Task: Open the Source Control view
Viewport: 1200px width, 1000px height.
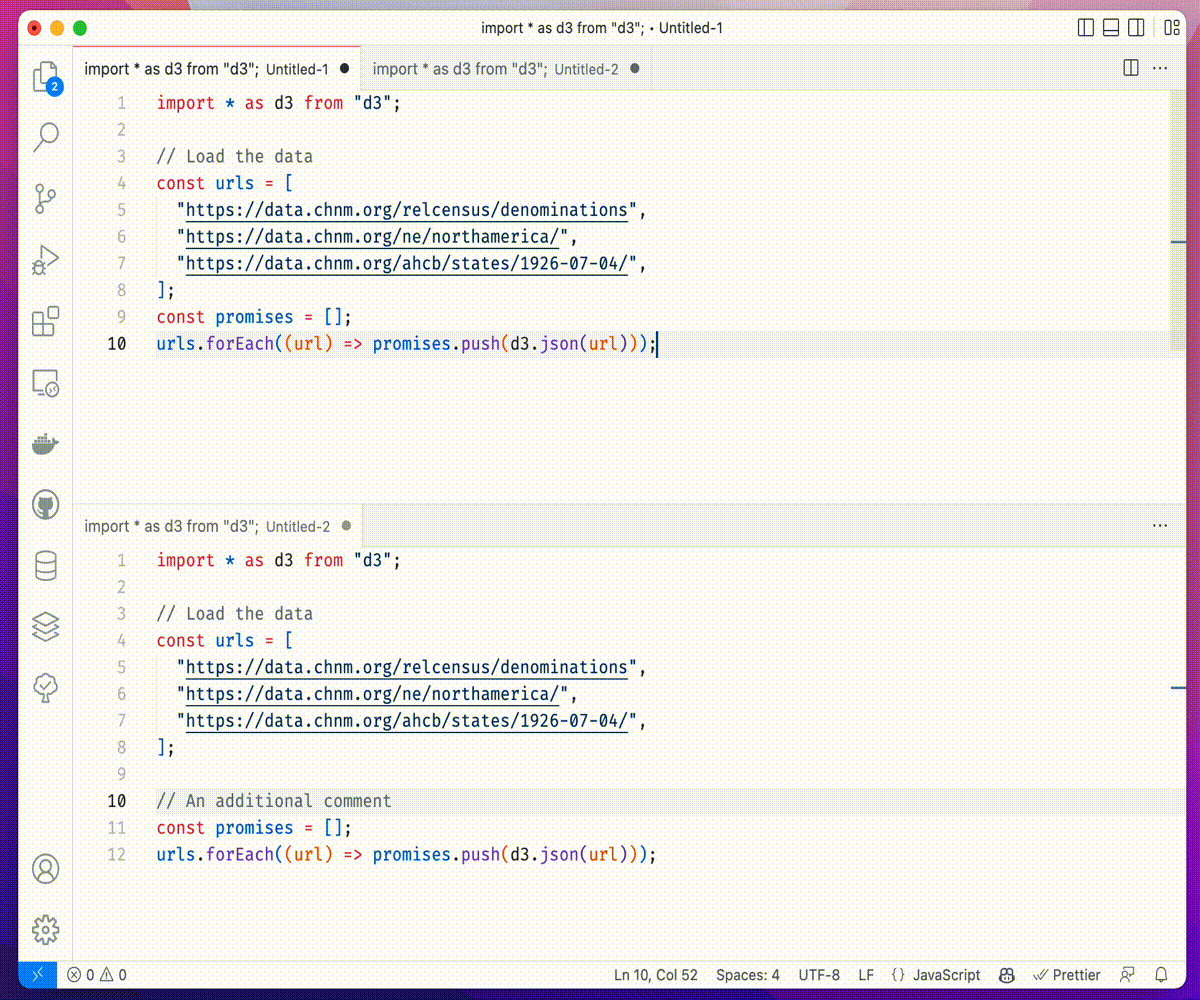Action: 45,199
